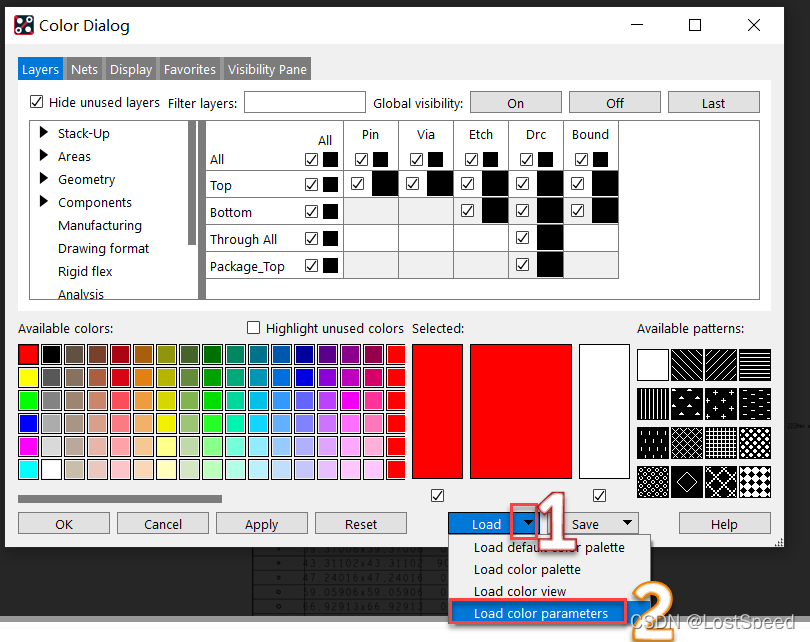This screenshot has width=810, height=642.
Task: Click the global visibility Off button
Action: 614,103
